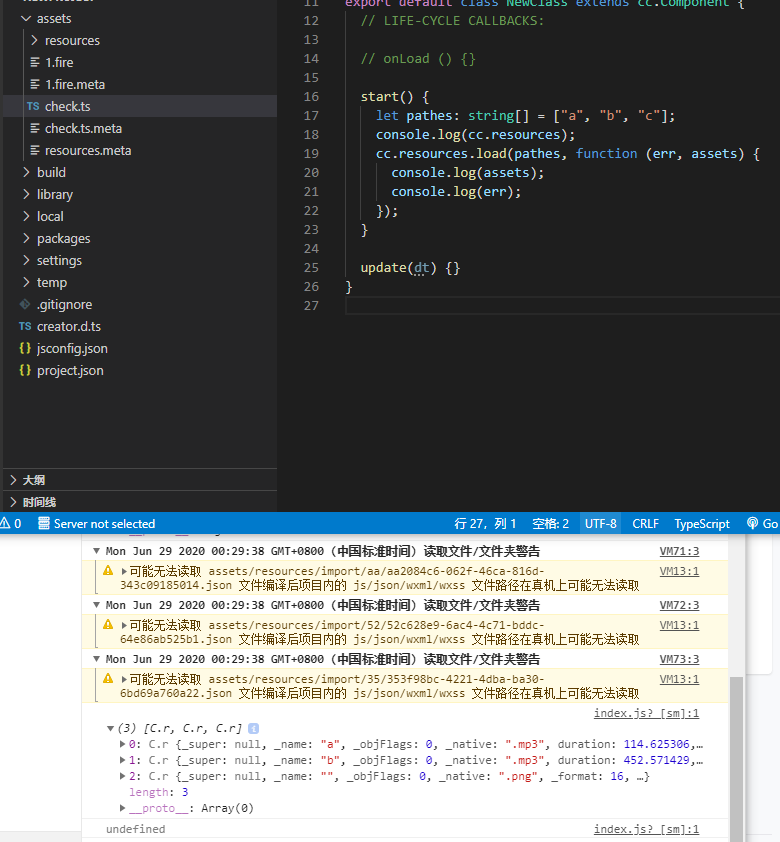Open VM13:1 link for 52c628e9 warning
Image resolution: width=780 pixels, height=842 pixels.
679,625
